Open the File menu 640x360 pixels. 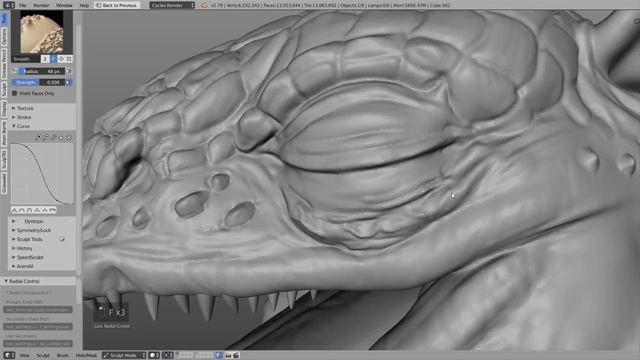click(22, 5)
